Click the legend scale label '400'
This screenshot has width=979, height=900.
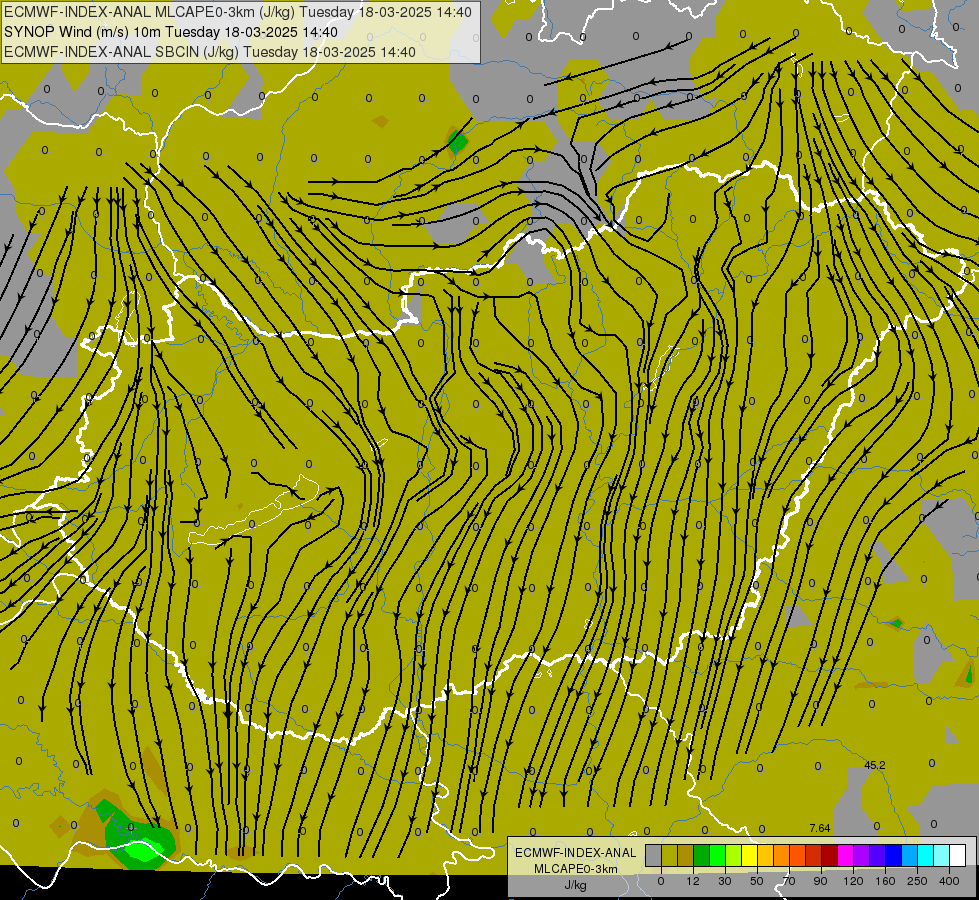(x=949, y=881)
